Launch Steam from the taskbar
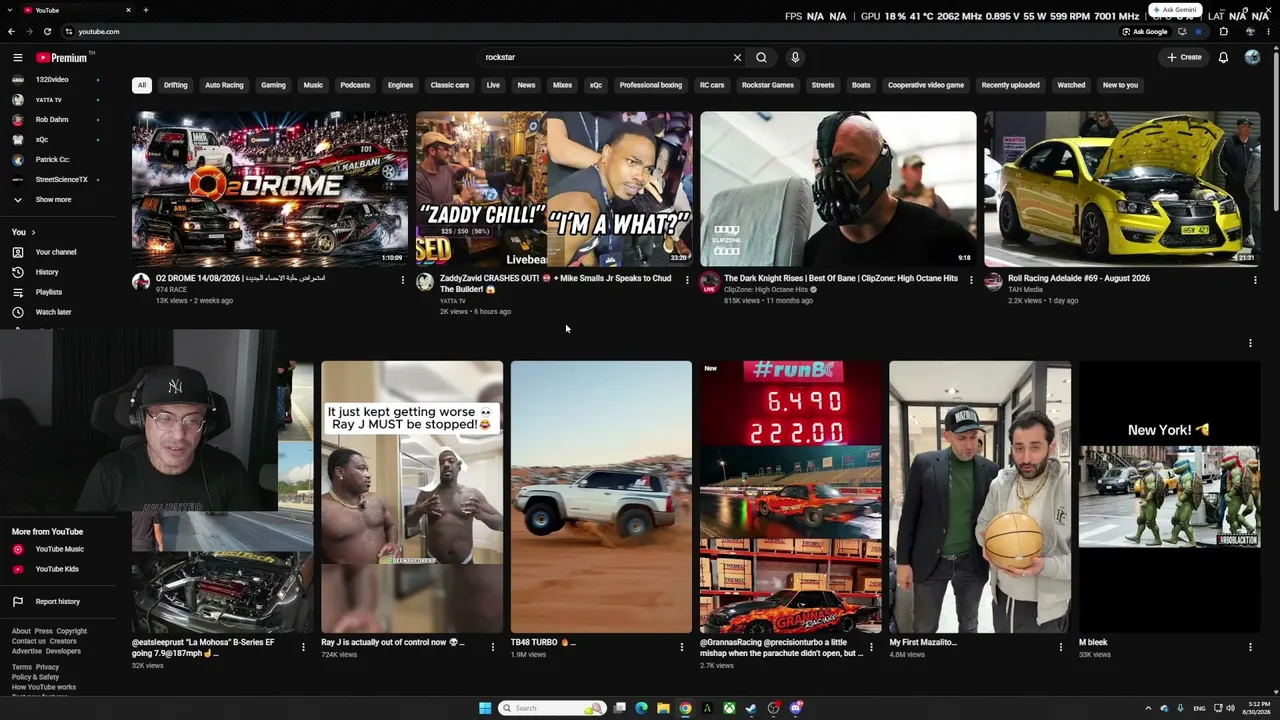Image resolution: width=1280 pixels, height=720 pixels. pyautogui.click(x=751, y=708)
